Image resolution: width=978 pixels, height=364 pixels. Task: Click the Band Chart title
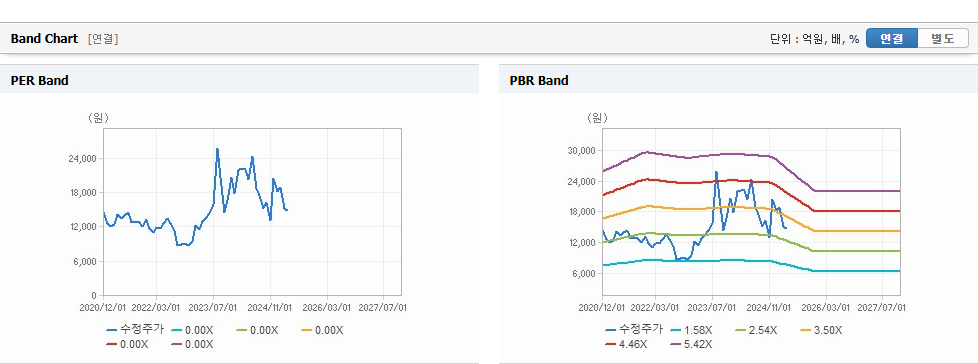click(44, 39)
